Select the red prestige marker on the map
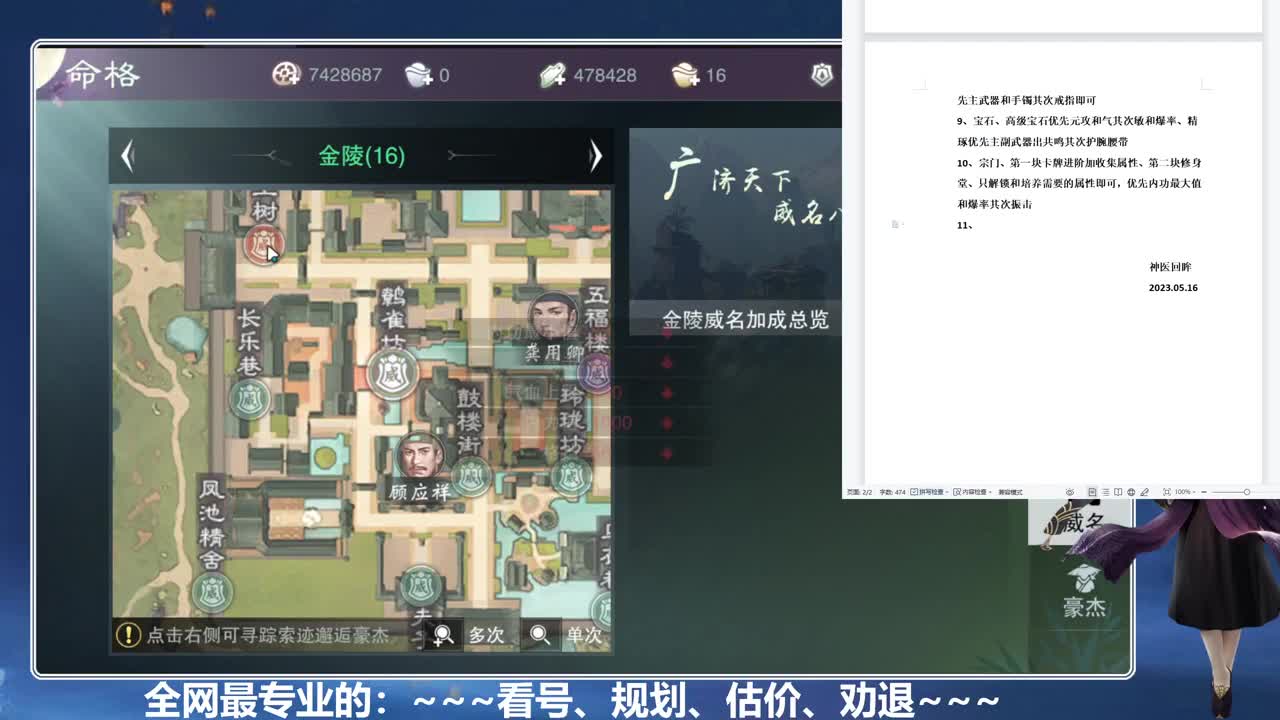The width and height of the screenshot is (1280, 720). [264, 244]
